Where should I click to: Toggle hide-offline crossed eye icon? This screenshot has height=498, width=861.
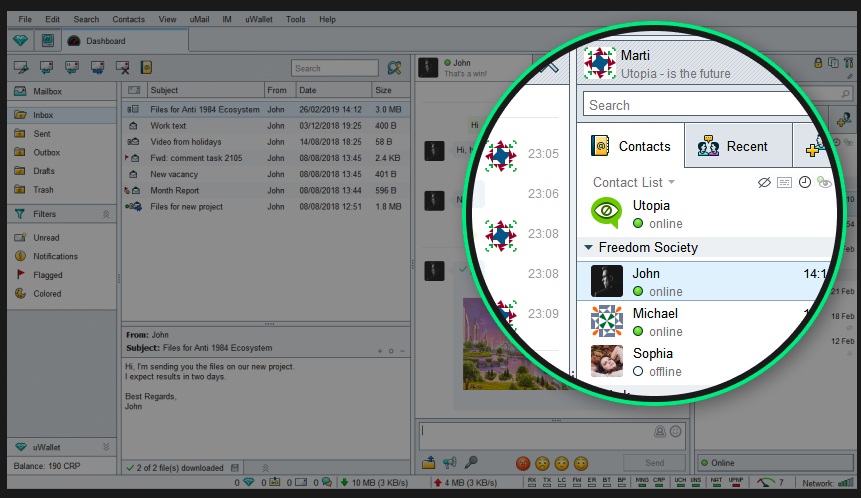pos(764,182)
